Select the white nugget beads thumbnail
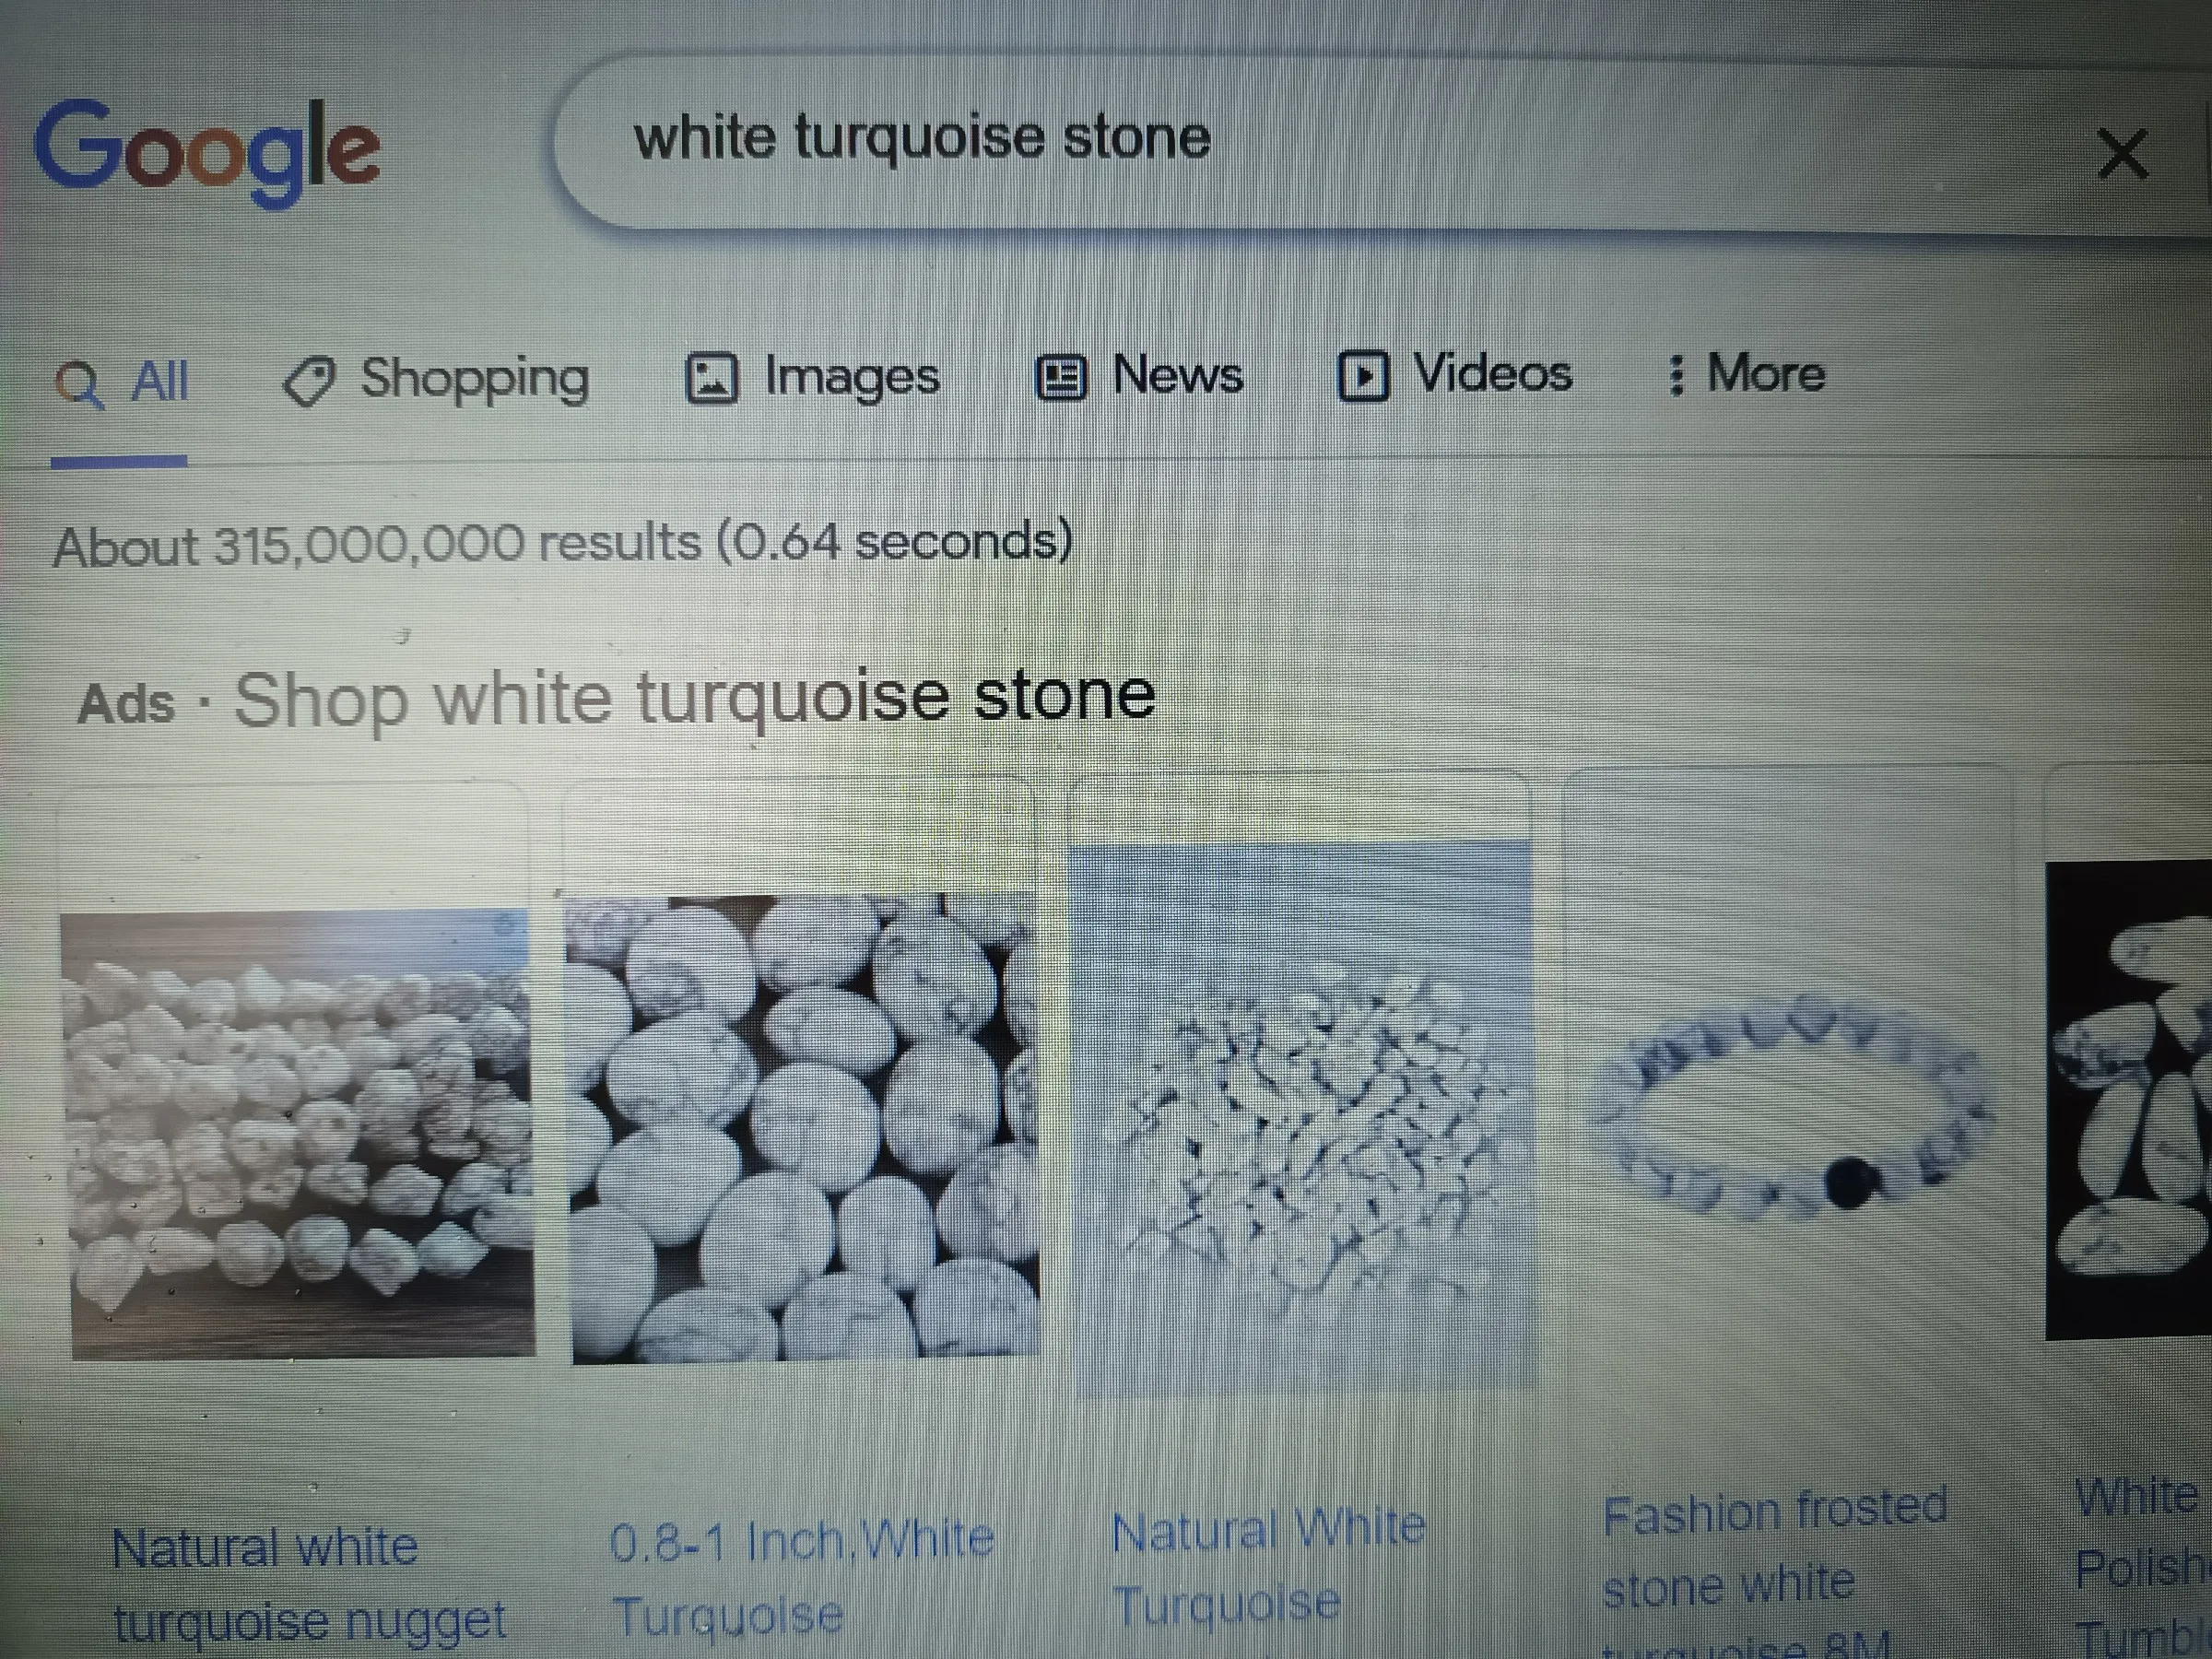This screenshot has width=2212, height=1659. (x=299, y=1134)
